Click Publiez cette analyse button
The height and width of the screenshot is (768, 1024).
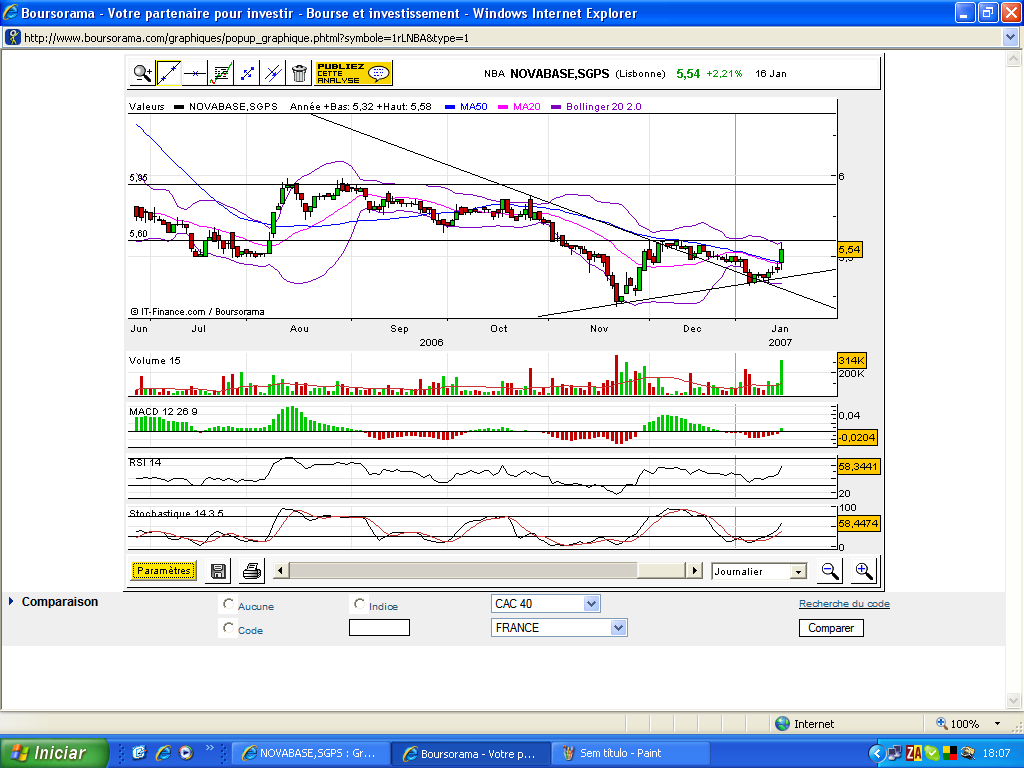click(x=353, y=73)
